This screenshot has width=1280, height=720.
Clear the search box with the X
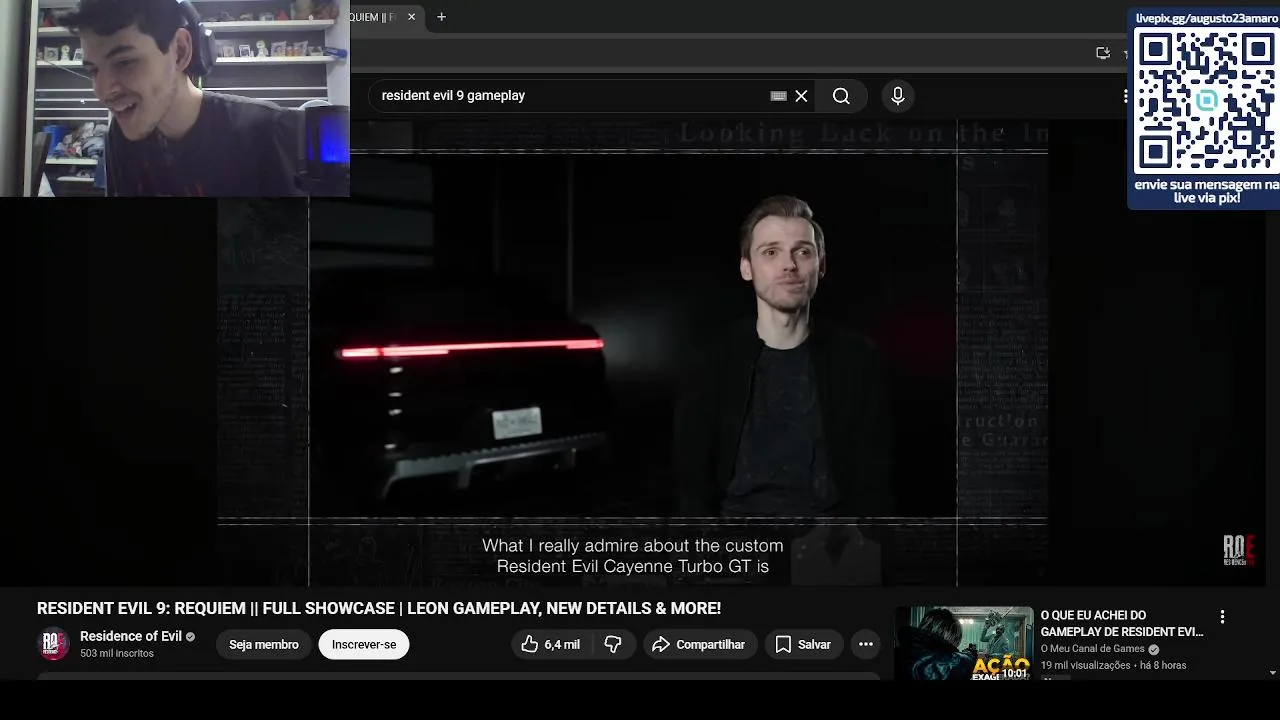point(801,96)
